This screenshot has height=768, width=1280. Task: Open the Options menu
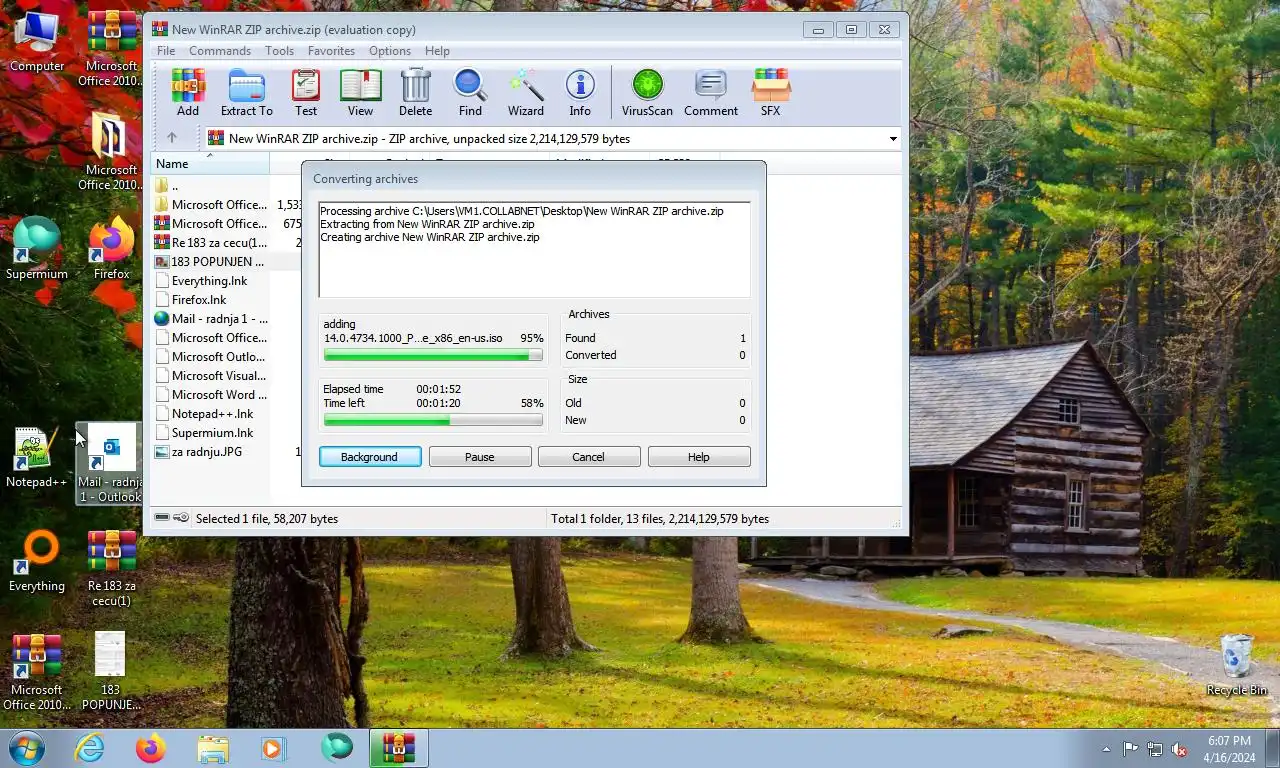(x=390, y=51)
